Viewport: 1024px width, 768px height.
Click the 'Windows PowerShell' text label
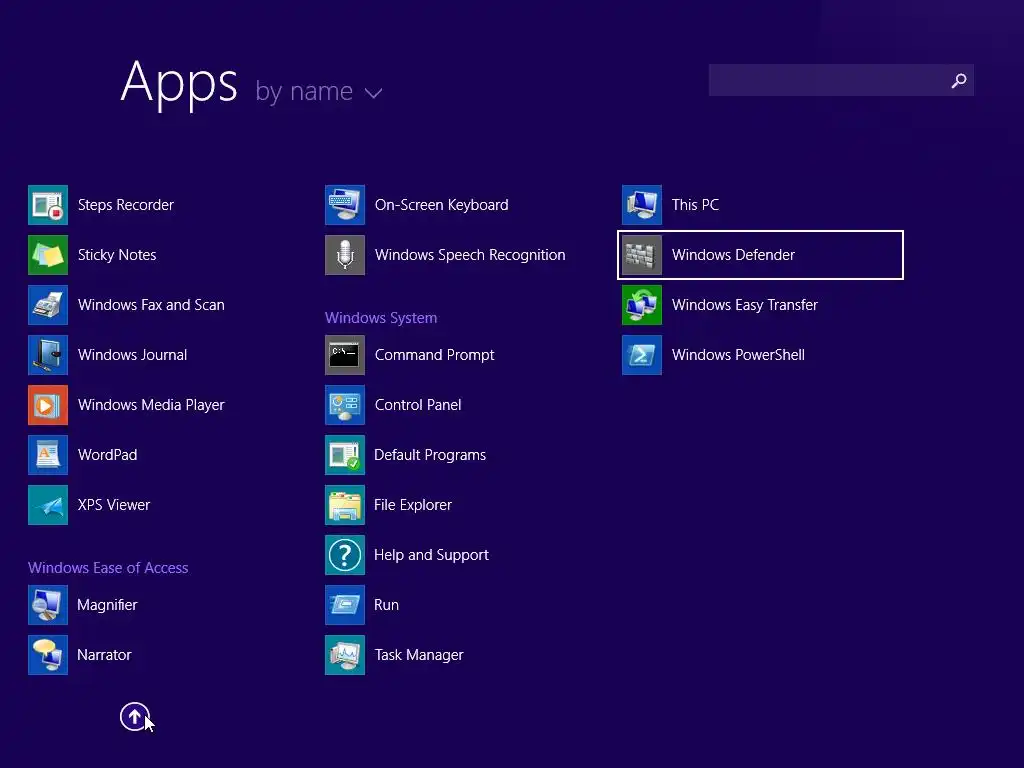739,355
